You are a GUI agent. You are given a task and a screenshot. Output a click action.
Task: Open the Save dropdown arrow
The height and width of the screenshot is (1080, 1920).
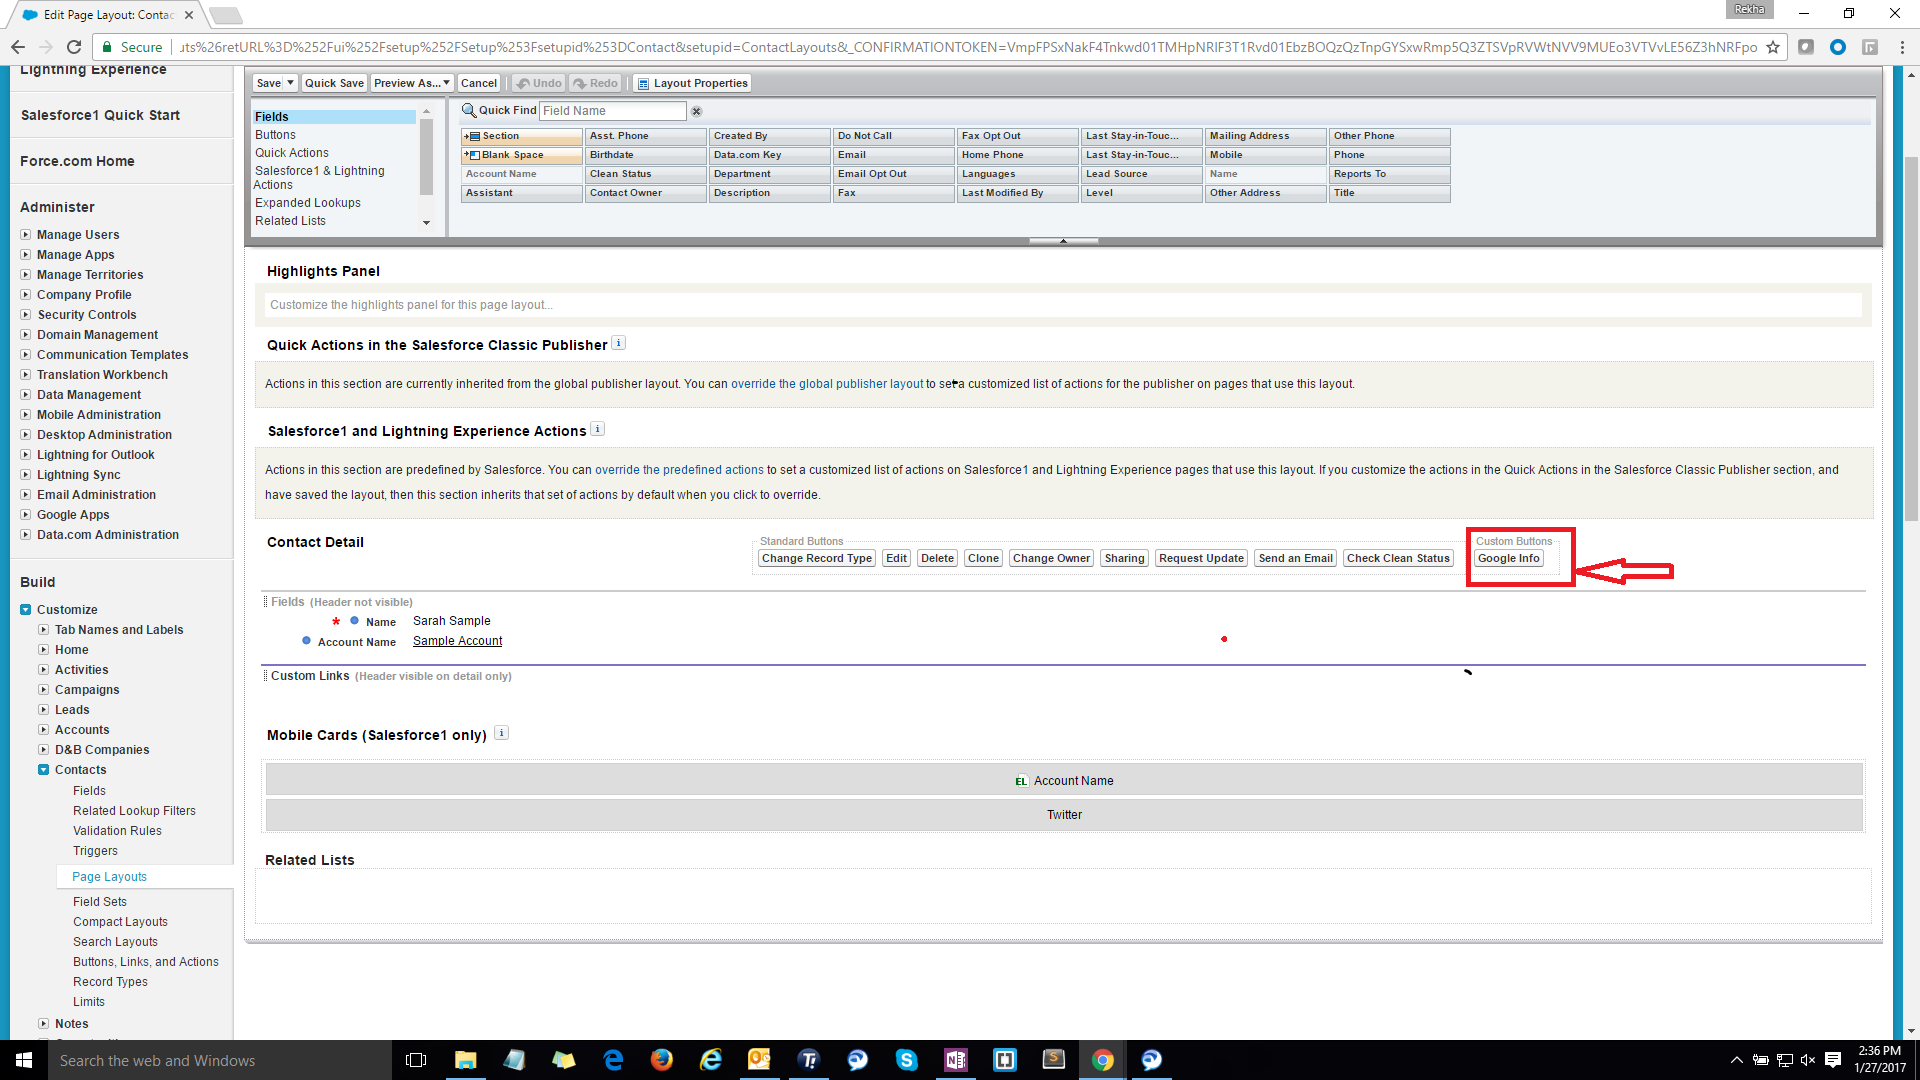click(290, 83)
